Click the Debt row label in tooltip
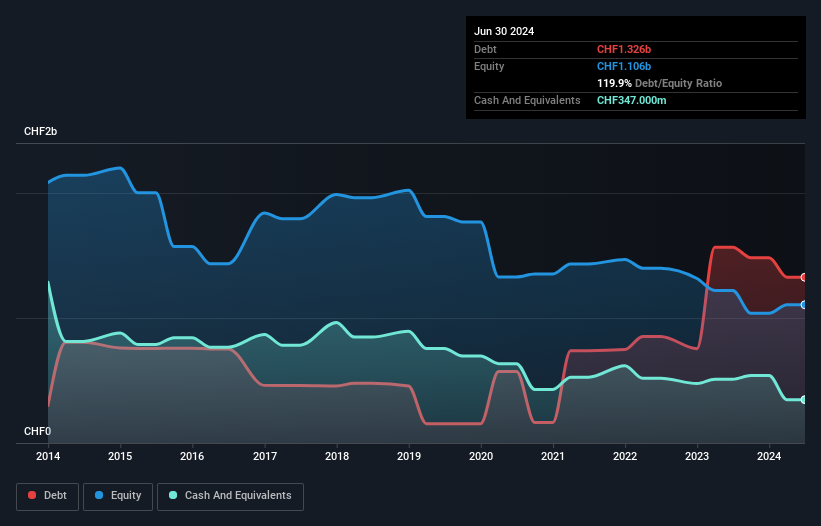This screenshot has width=821, height=526. point(485,49)
